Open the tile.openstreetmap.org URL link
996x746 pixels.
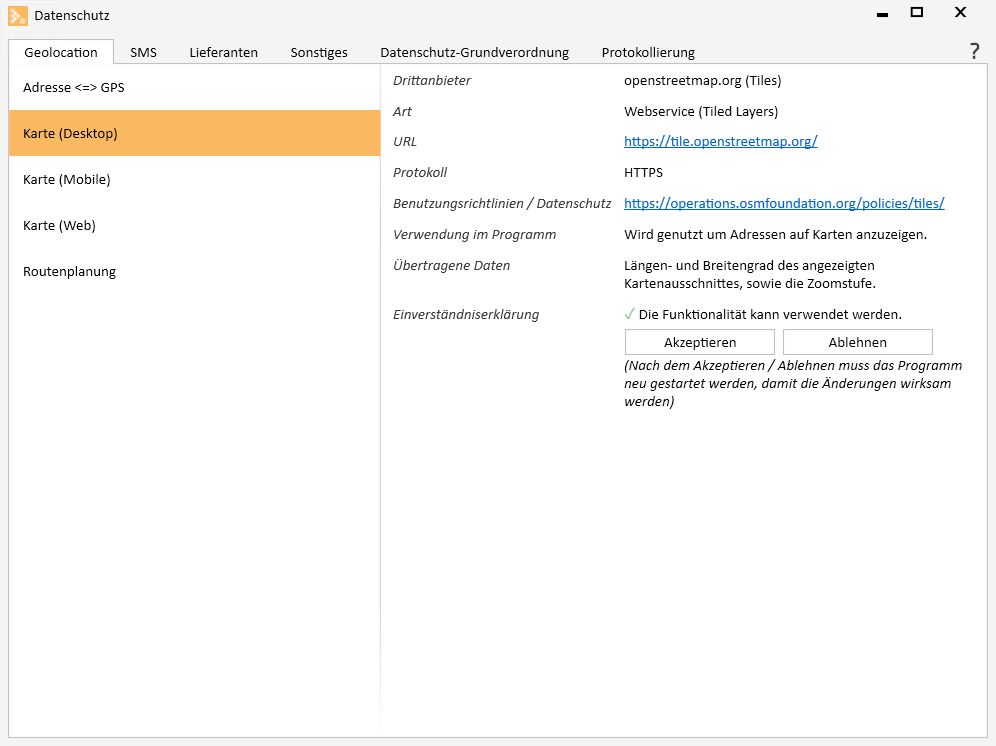pyautogui.click(x=720, y=141)
